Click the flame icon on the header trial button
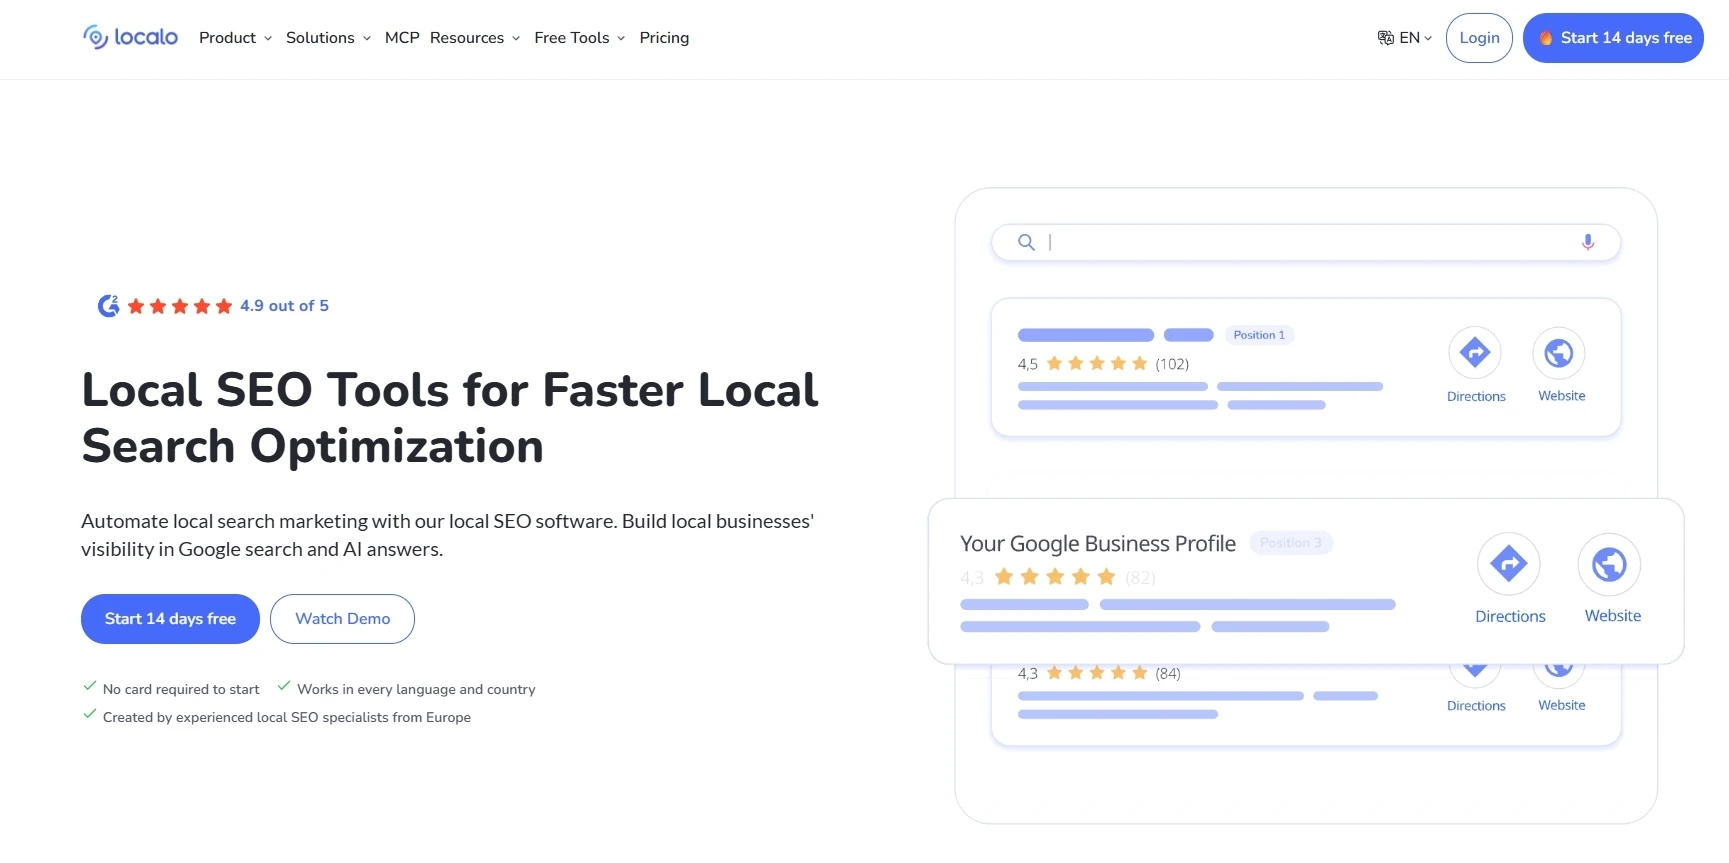 pos(1546,38)
